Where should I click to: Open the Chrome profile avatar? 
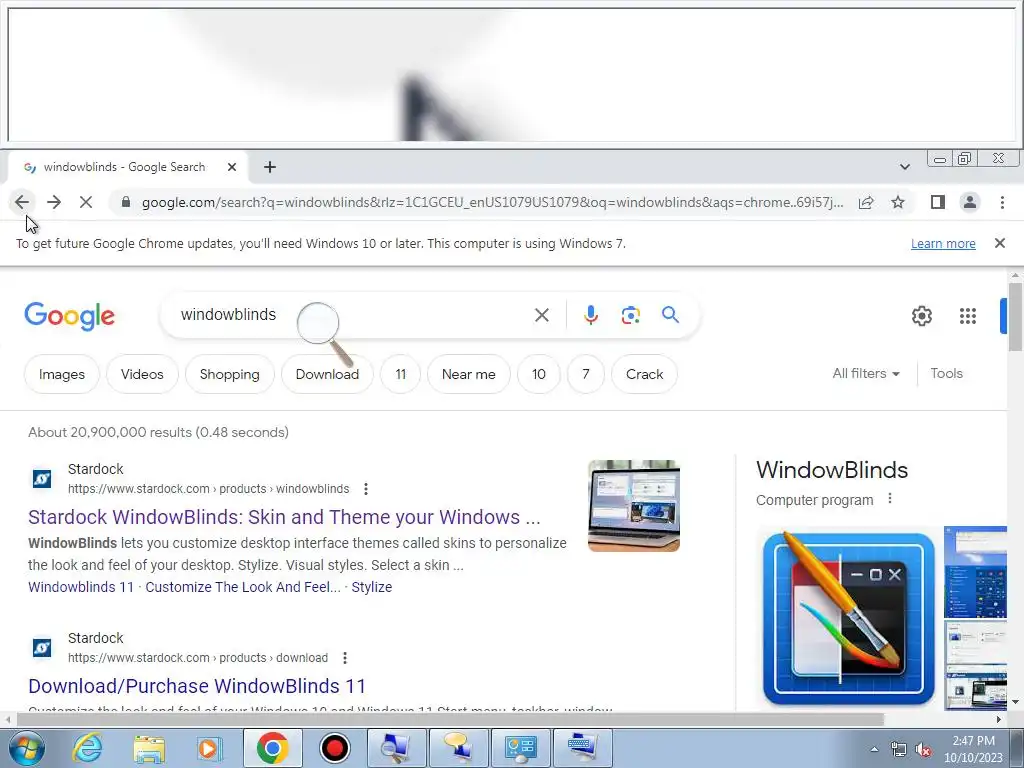click(970, 202)
